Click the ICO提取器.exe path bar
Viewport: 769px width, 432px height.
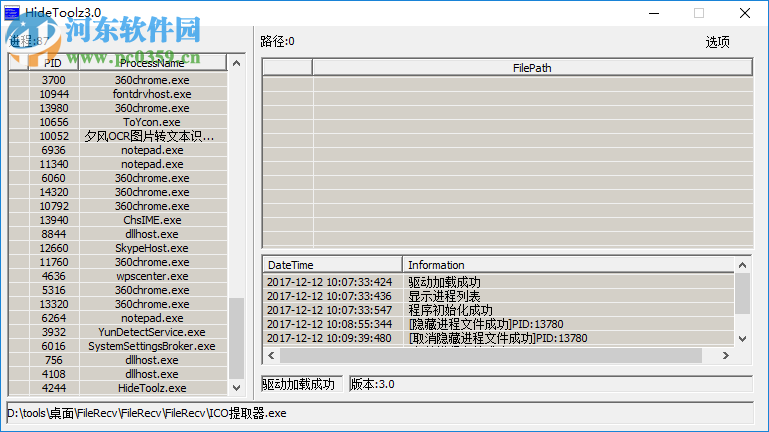380,413
